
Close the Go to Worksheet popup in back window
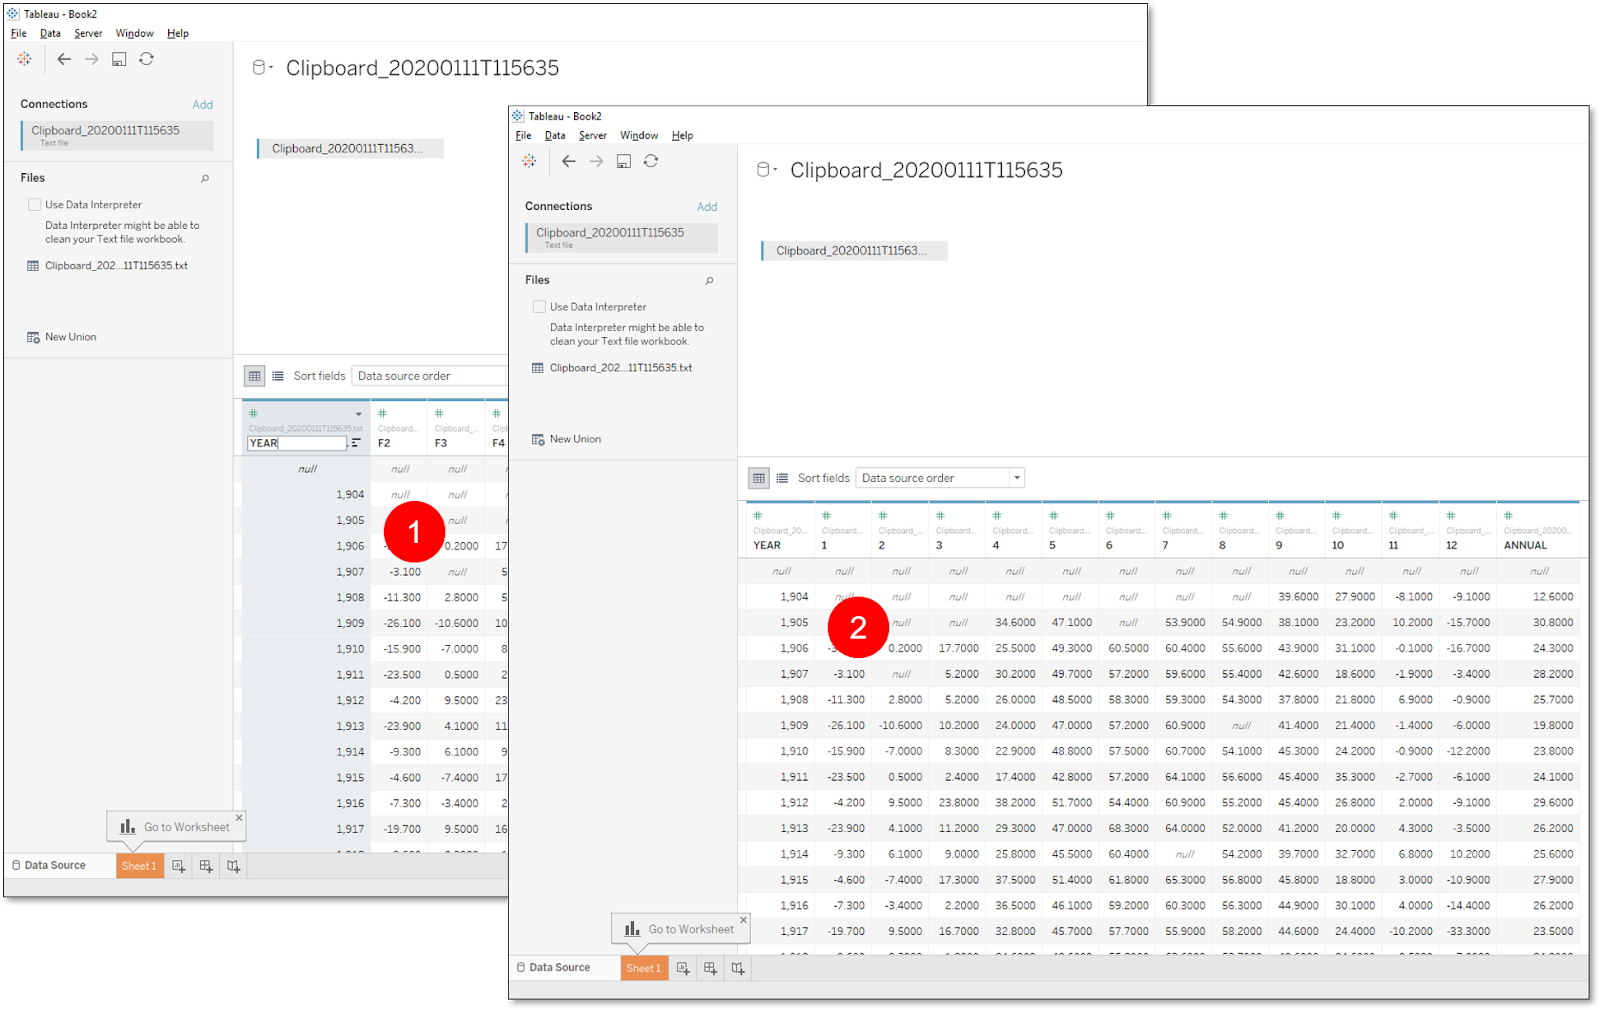239,818
